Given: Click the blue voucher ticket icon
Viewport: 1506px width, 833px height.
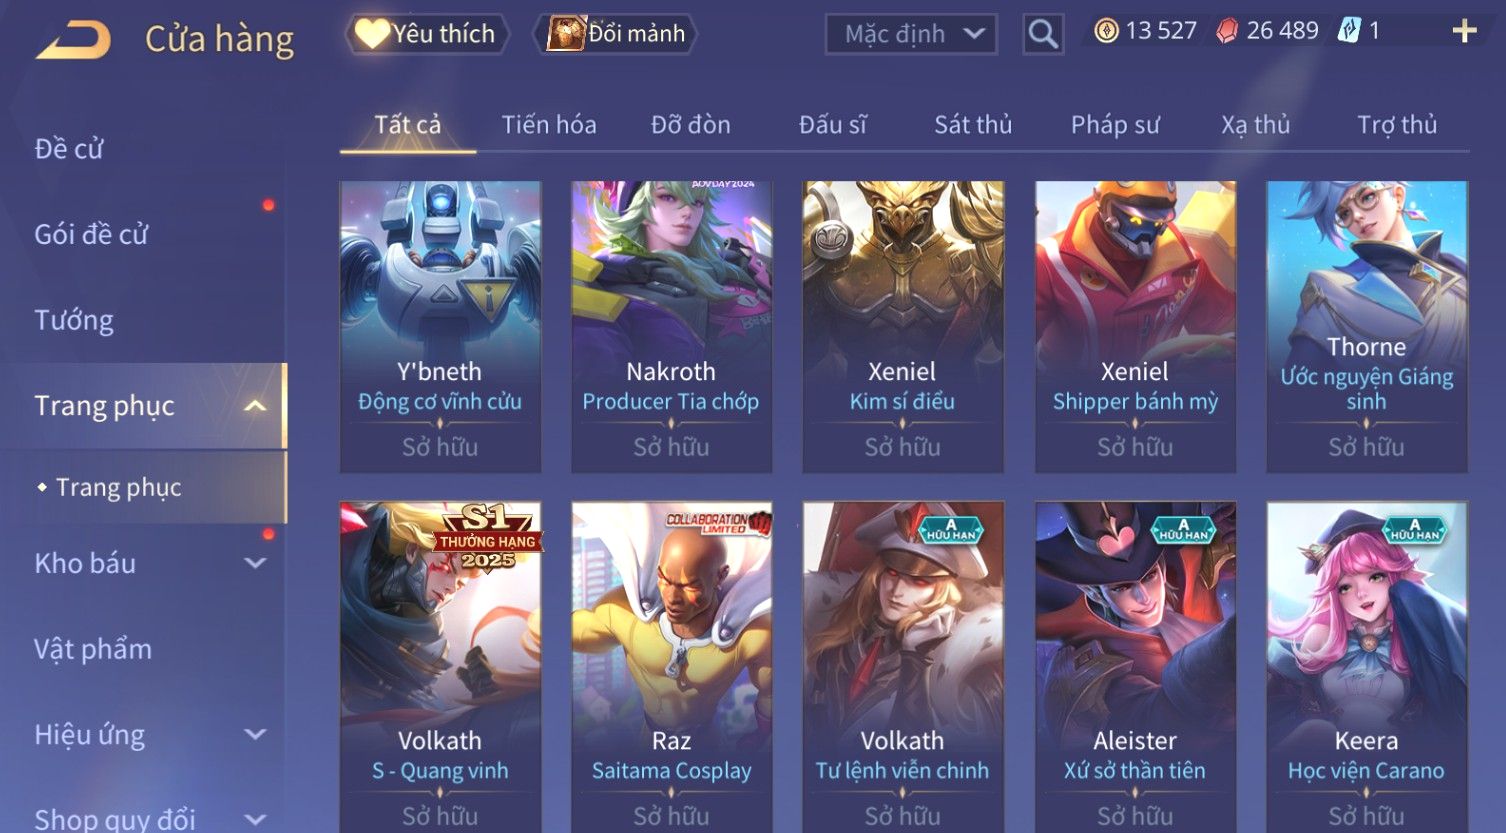Looking at the screenshot, I should (x=1349, y=31).
